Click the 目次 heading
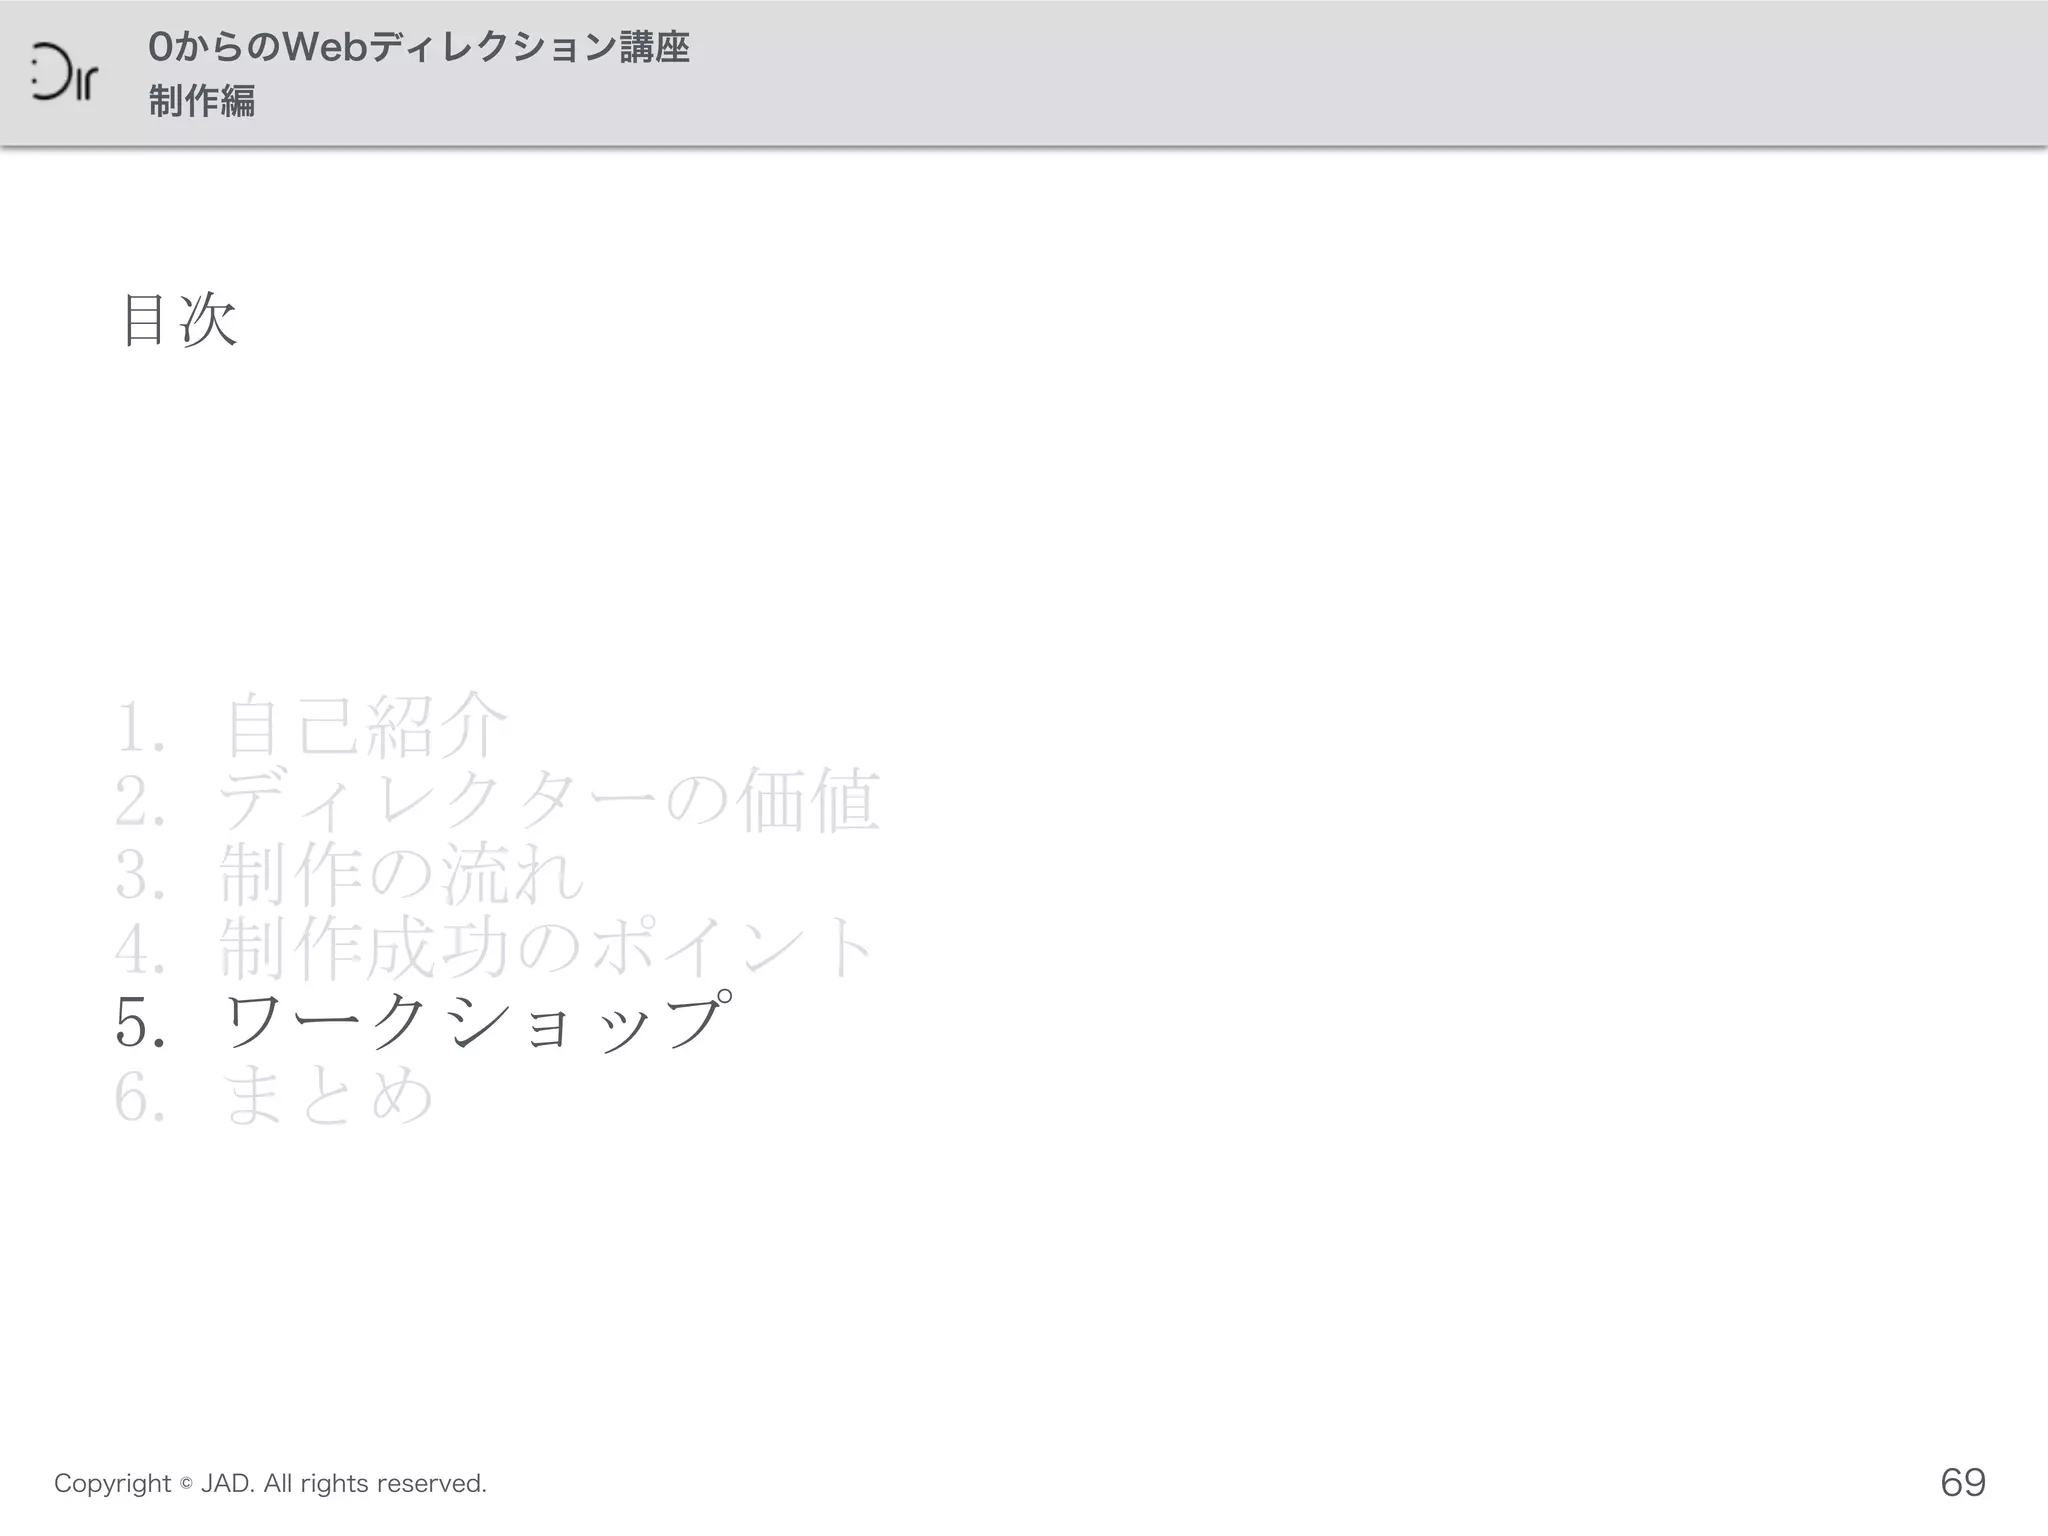This screenshot has height=1536, width=2048. (179, 320)
